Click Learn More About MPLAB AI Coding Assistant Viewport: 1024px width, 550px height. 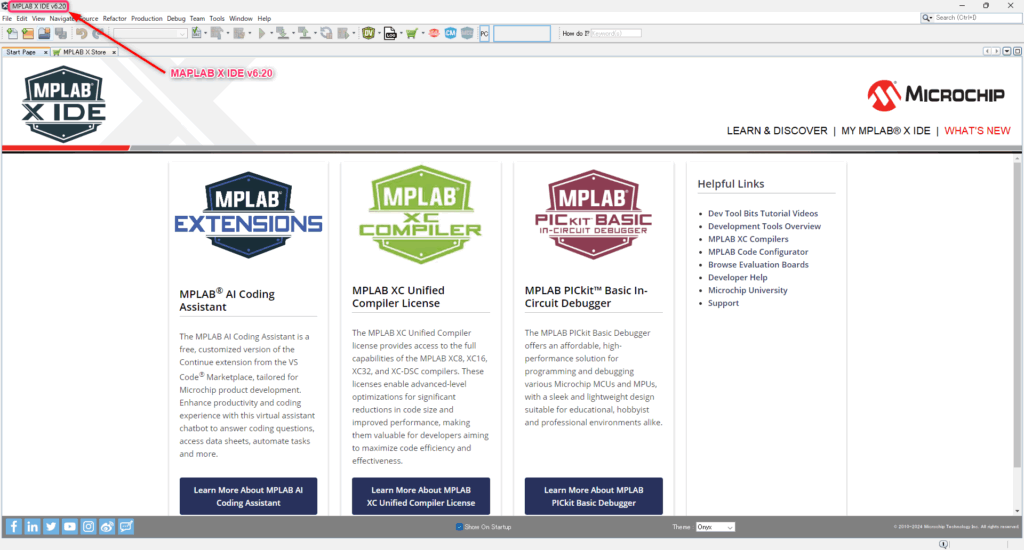click(x=248, y=496)
